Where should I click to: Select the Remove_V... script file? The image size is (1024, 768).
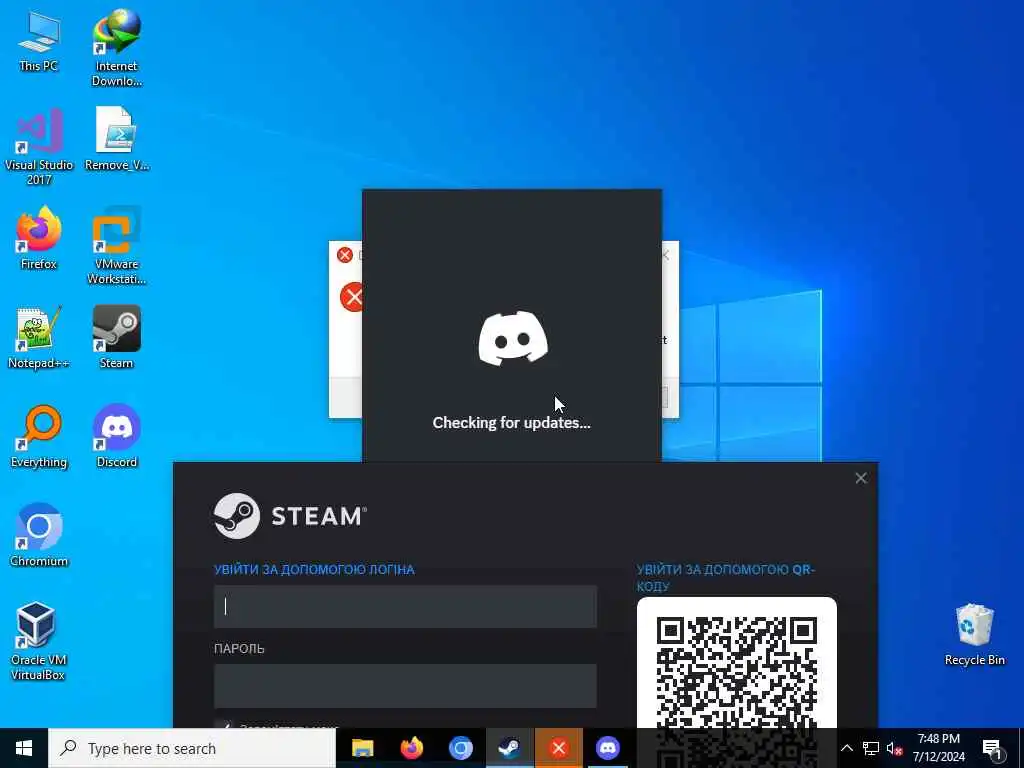tap(117, 139)
